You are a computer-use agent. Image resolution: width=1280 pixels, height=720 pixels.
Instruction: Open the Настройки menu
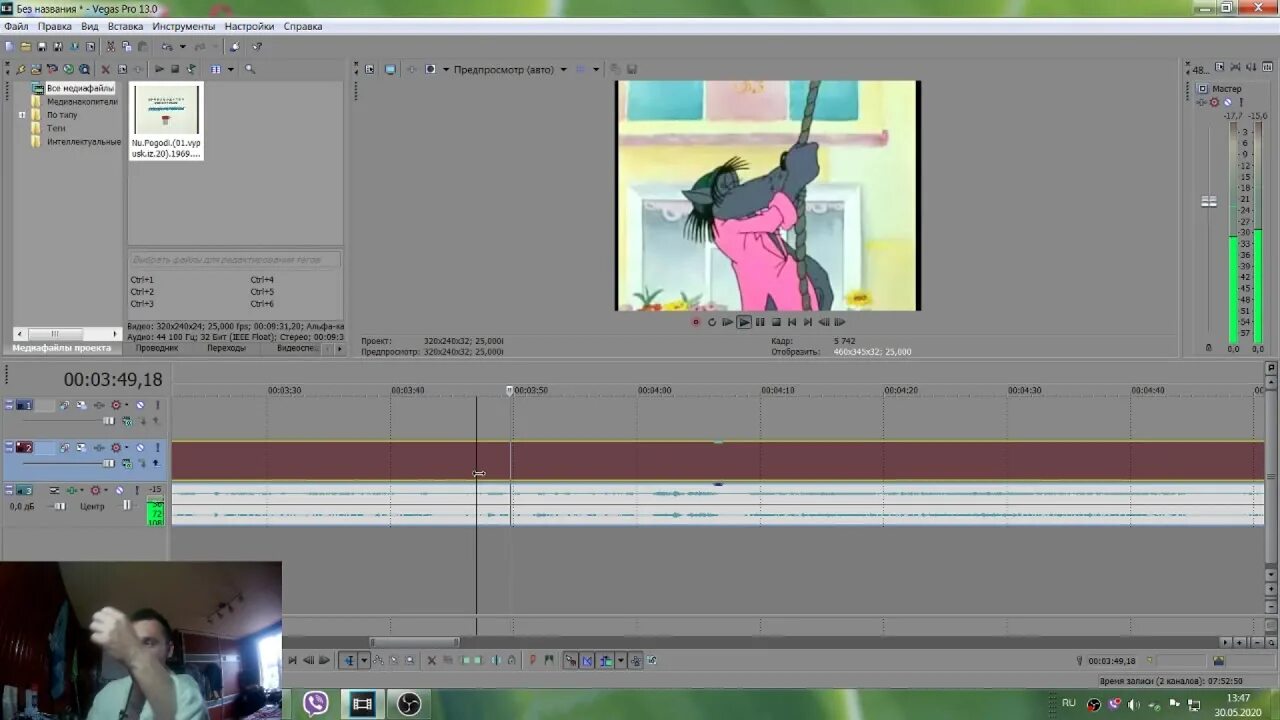[249, 26]
